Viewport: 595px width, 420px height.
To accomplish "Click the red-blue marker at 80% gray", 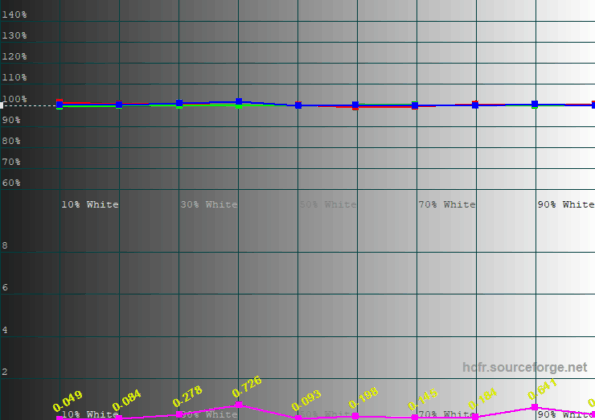I will (475, 105).
